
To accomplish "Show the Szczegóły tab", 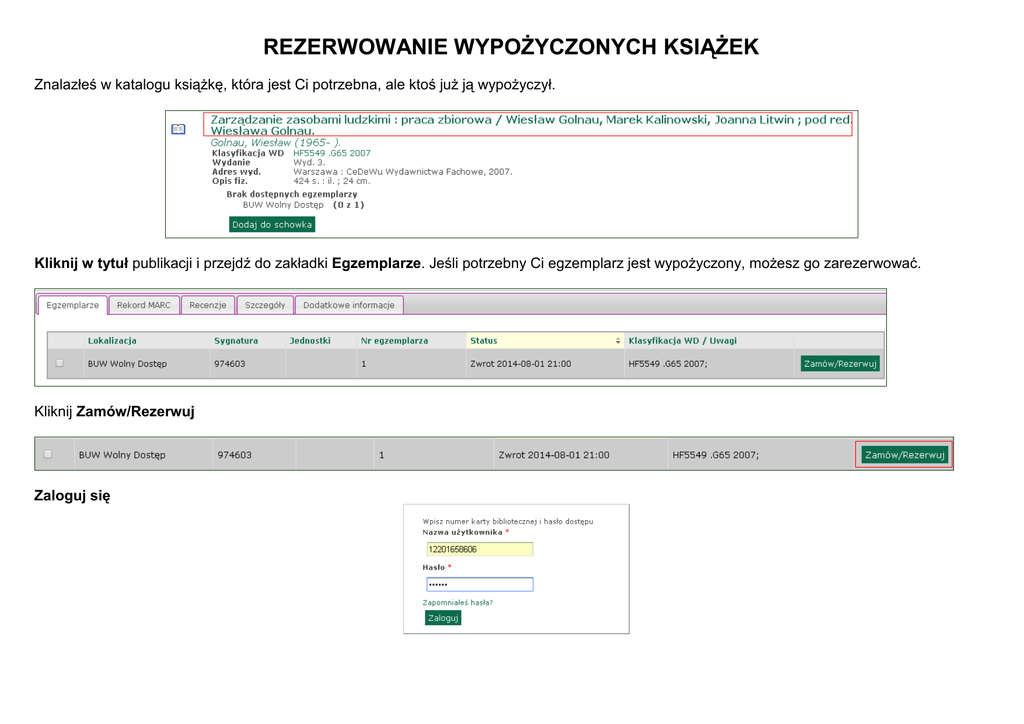I will 265,305.
